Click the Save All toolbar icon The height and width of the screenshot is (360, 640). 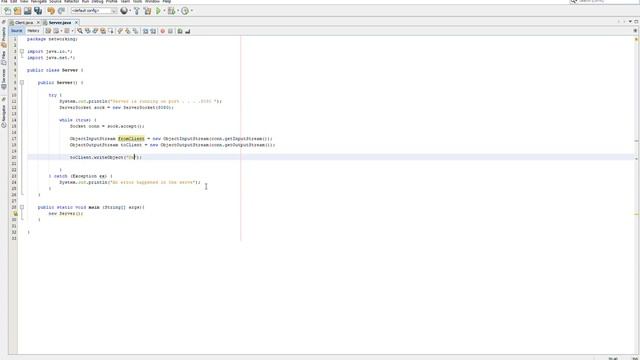38,11
